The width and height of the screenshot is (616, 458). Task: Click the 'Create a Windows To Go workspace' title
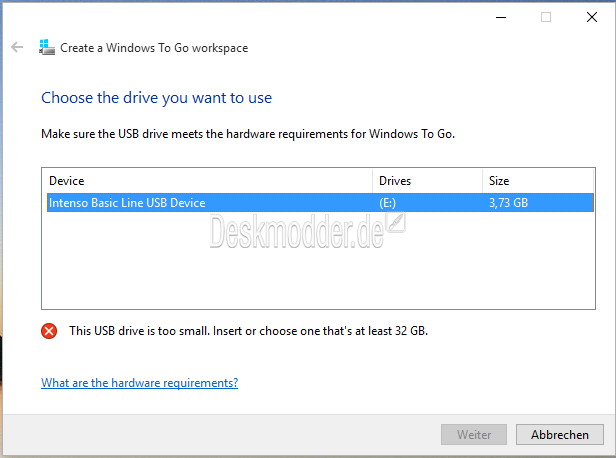point(154,48)
